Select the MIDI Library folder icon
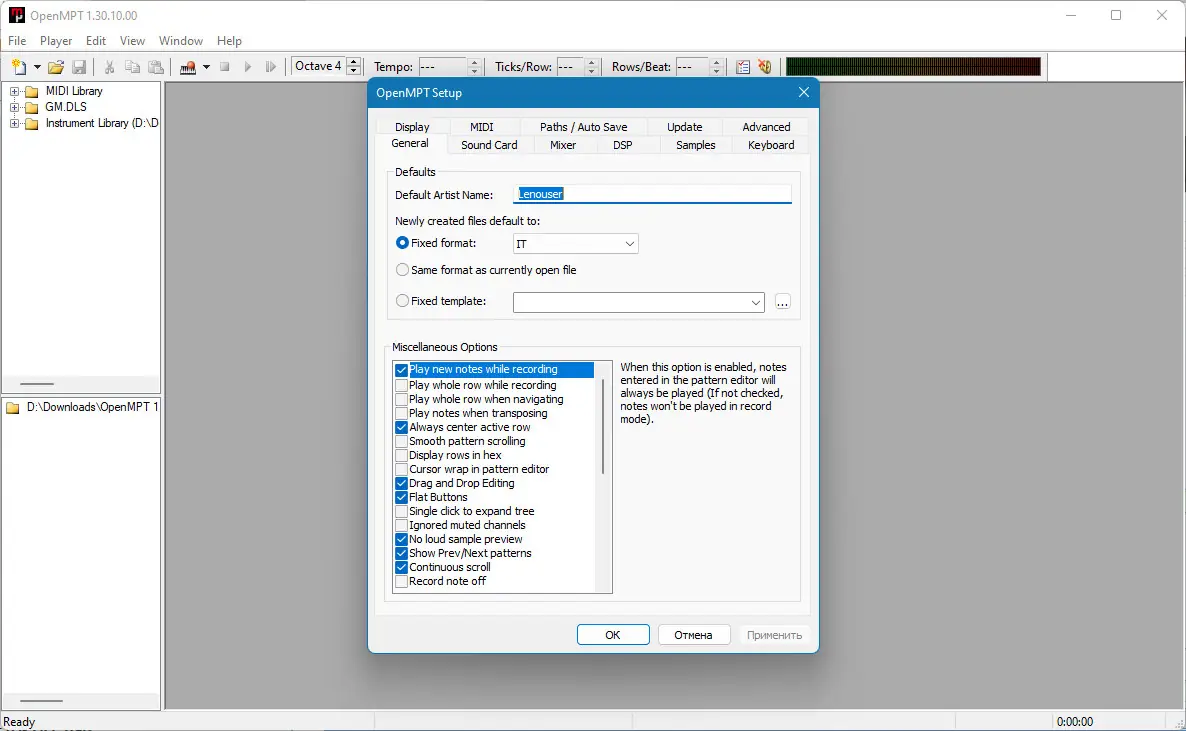 coord(32,92)
